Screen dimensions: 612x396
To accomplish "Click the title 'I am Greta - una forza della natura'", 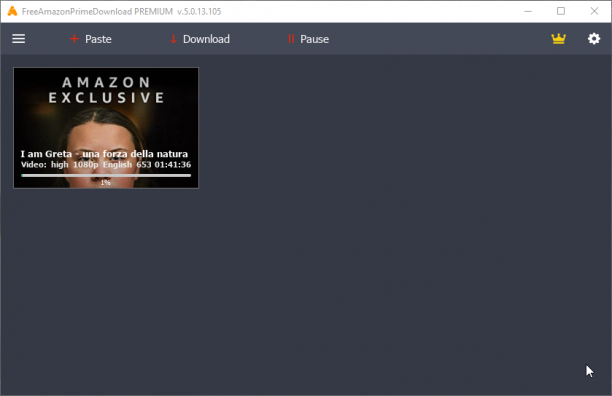I will 104,154.
